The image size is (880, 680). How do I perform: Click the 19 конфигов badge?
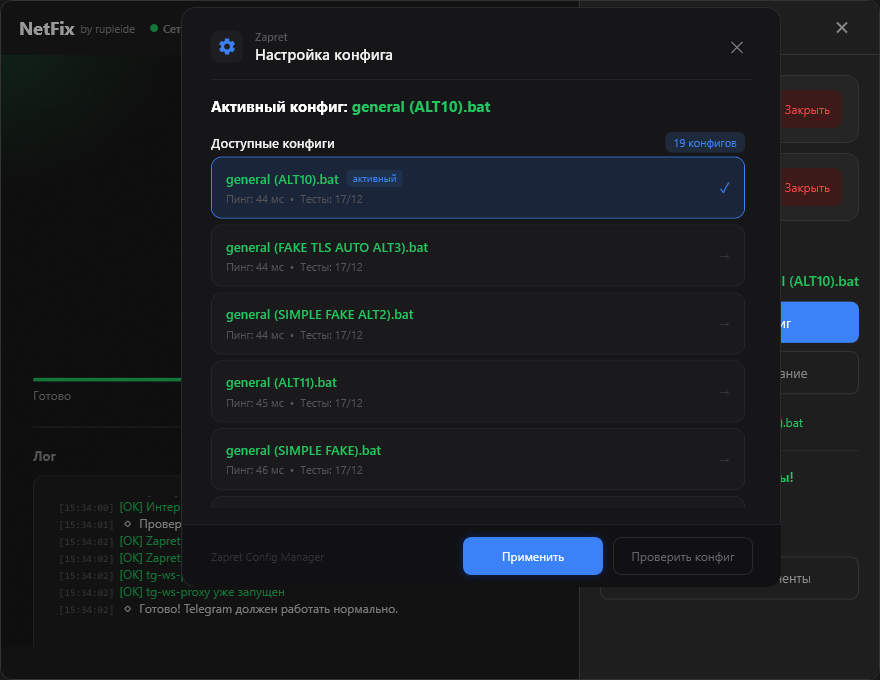tap(705, 143)
